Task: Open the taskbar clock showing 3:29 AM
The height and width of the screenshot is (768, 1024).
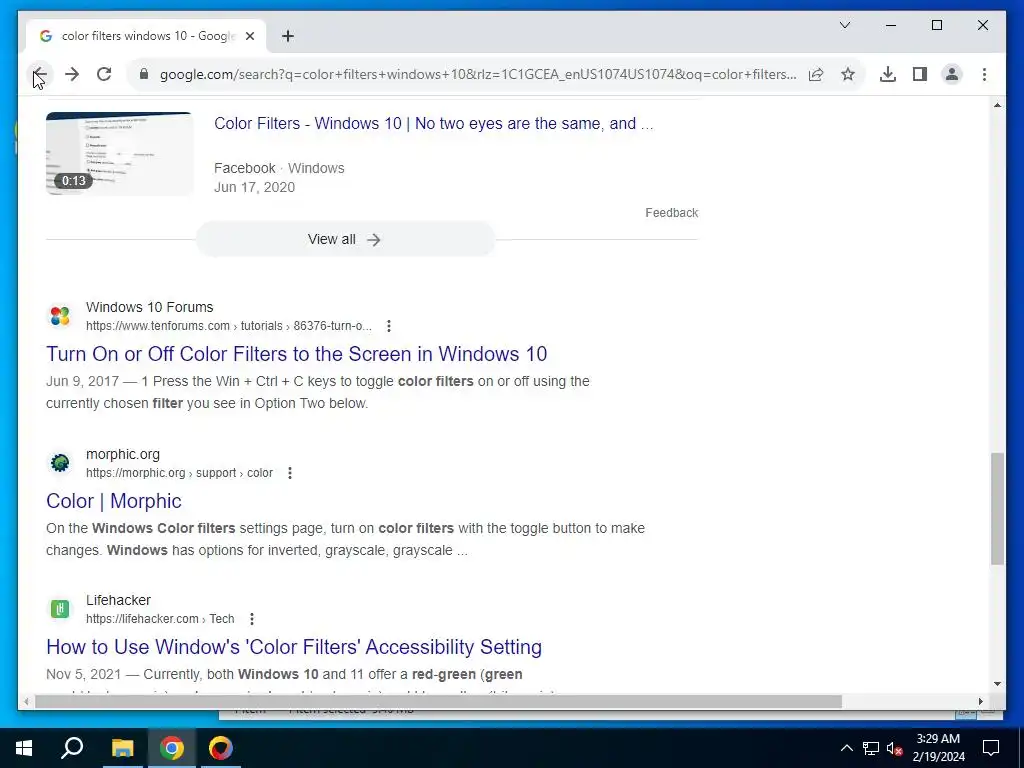Action: (938, 748)
